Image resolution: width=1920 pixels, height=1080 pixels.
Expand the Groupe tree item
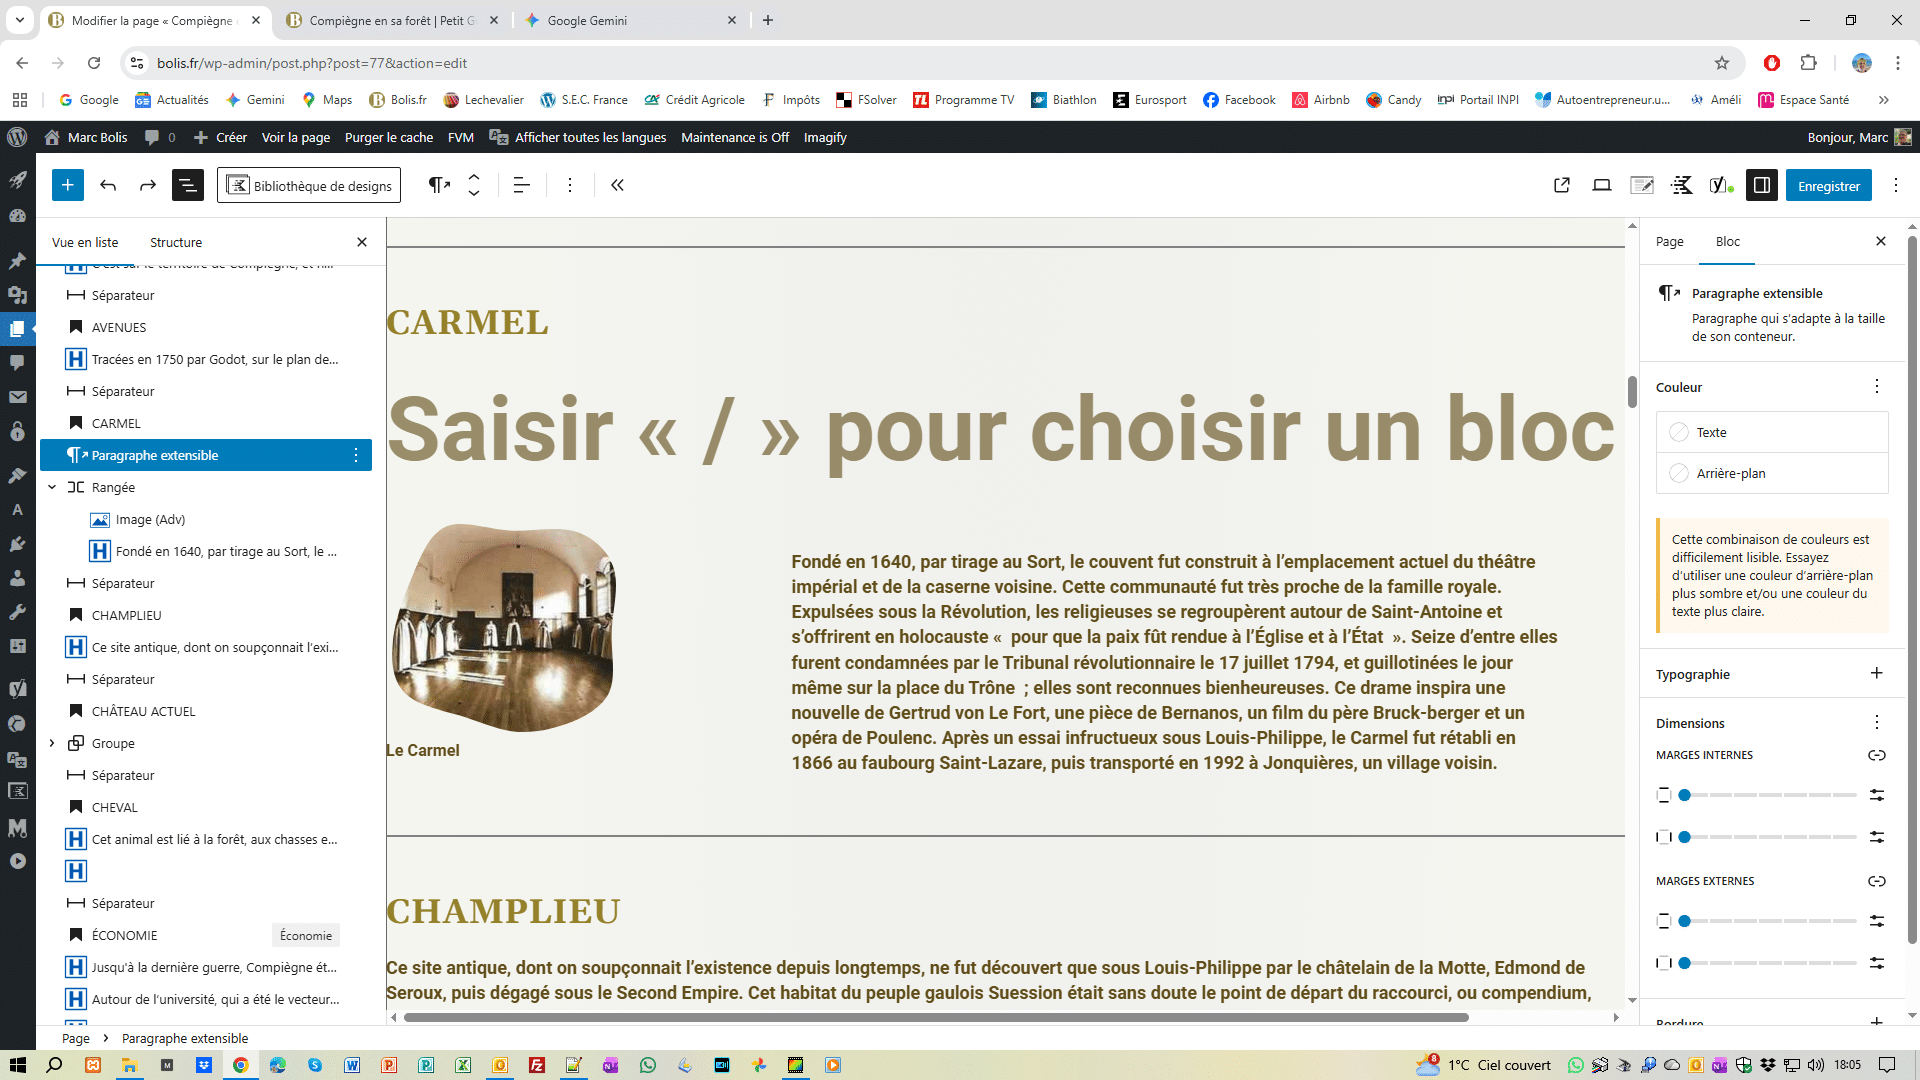click(x=52, y=743)
